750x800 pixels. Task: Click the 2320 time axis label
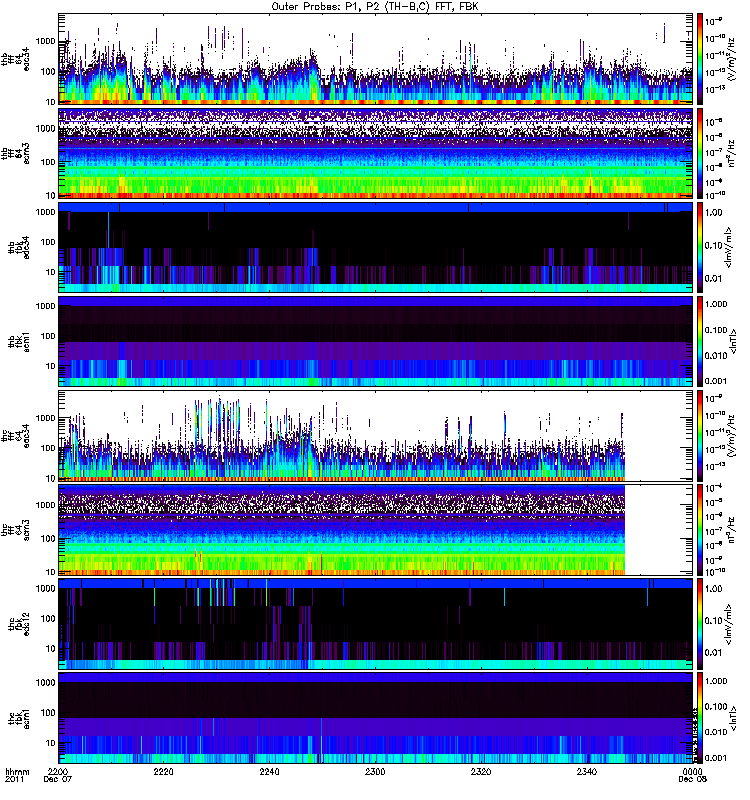(481, 772)
